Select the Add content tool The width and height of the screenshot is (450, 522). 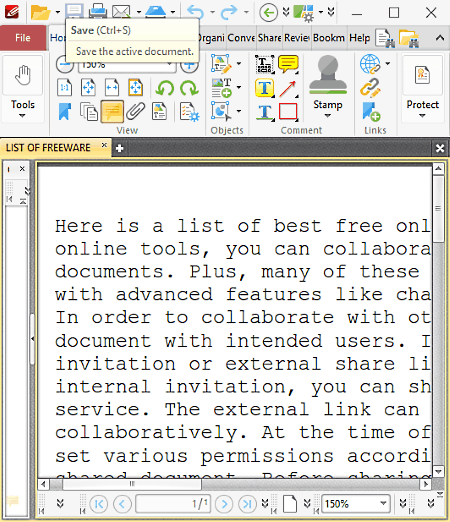click(221, 88)
